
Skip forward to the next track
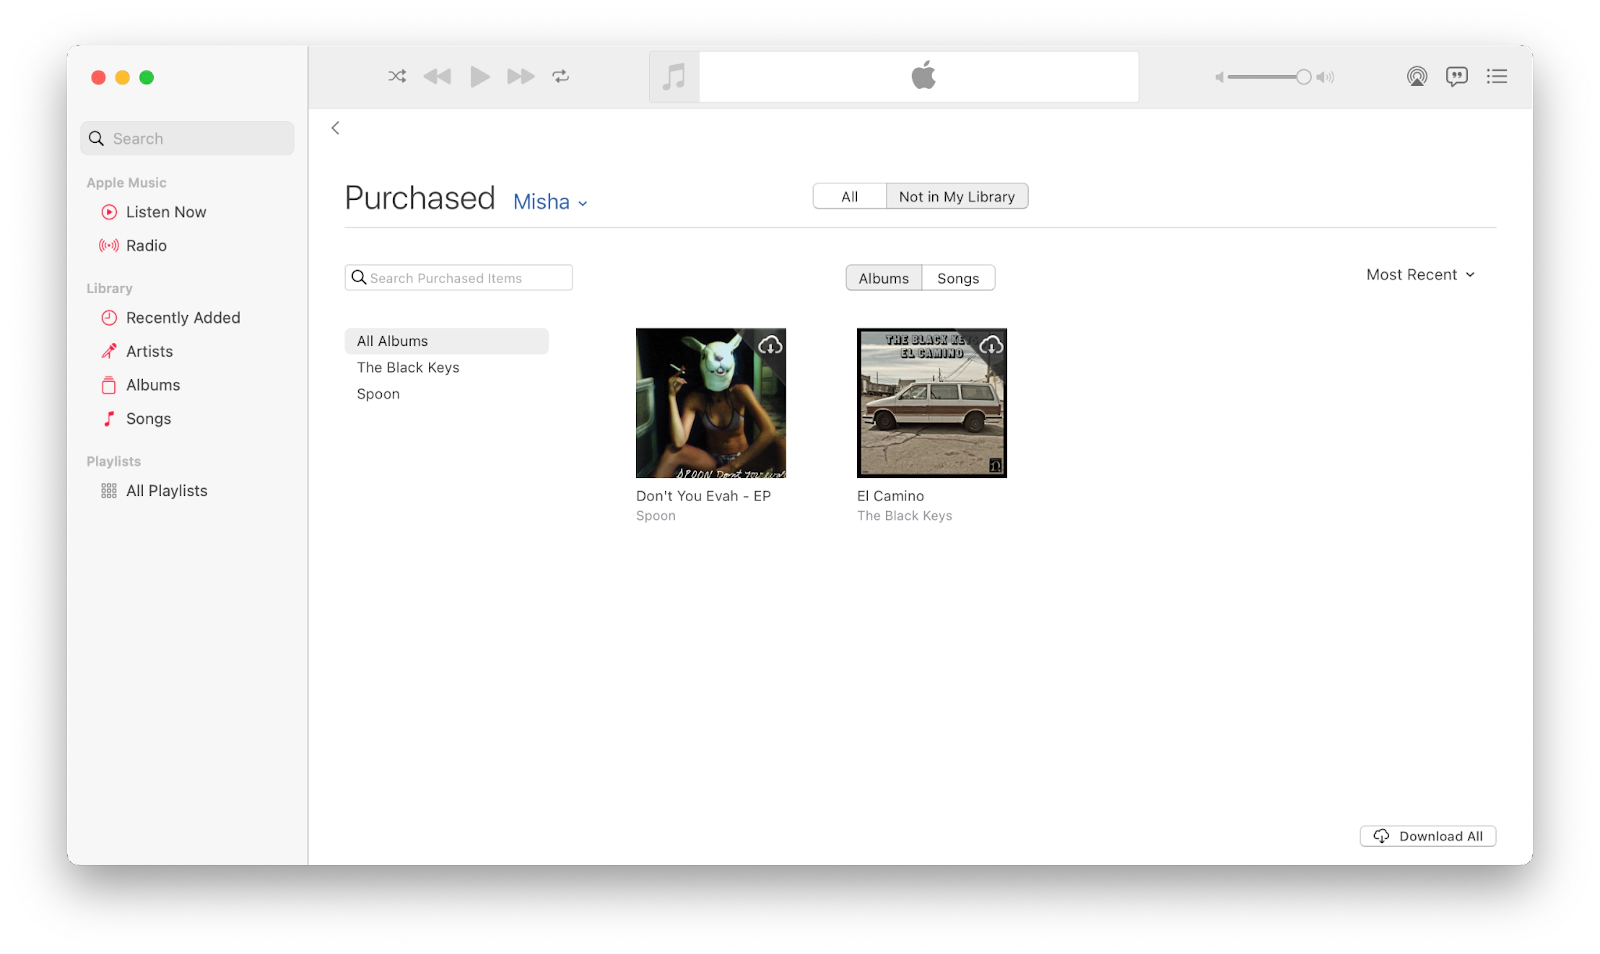[521, 76]
